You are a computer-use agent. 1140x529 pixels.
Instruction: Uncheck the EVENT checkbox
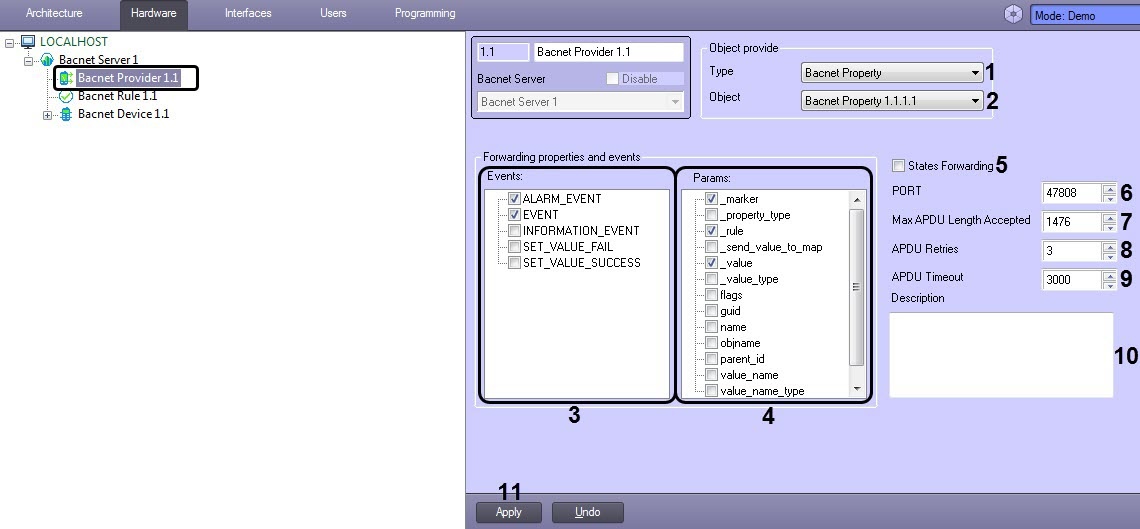tap(515, 214)
